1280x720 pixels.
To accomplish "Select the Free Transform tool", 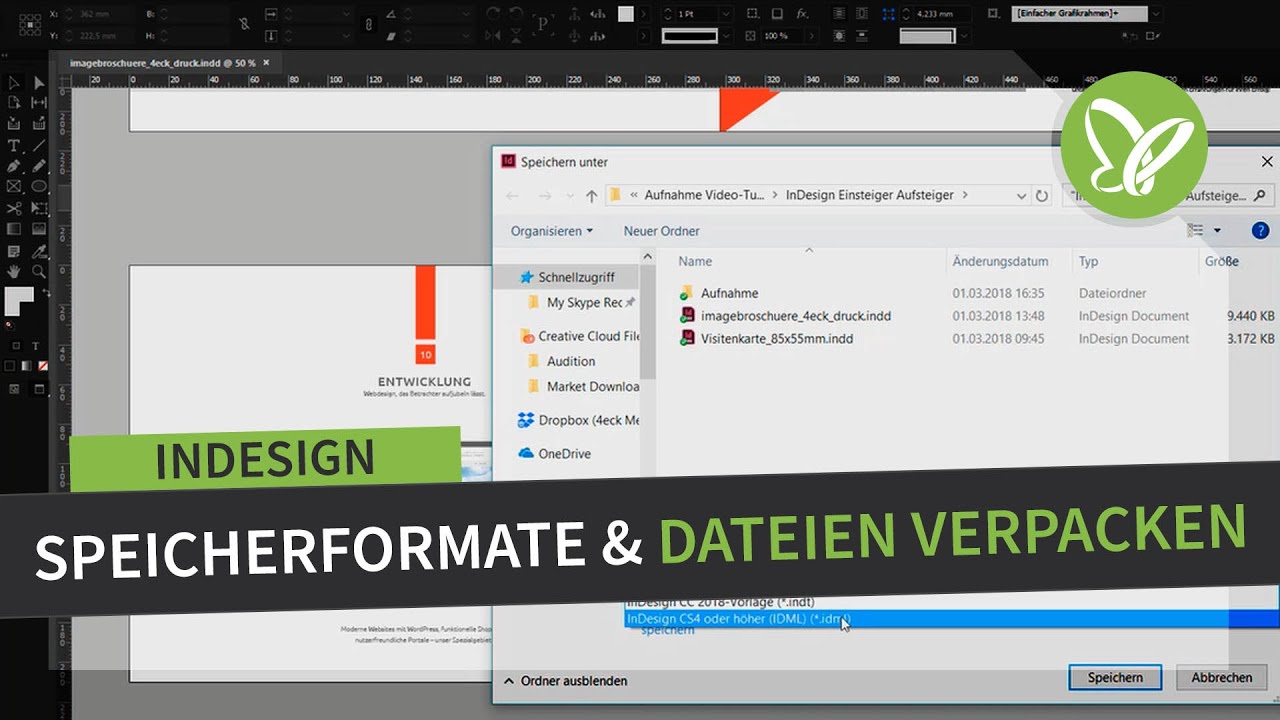I will (39, 208).
